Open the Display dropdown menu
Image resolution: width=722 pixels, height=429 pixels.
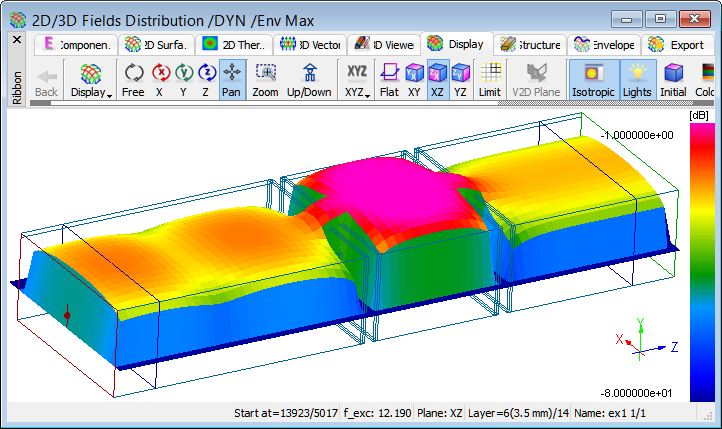point(90,80)
